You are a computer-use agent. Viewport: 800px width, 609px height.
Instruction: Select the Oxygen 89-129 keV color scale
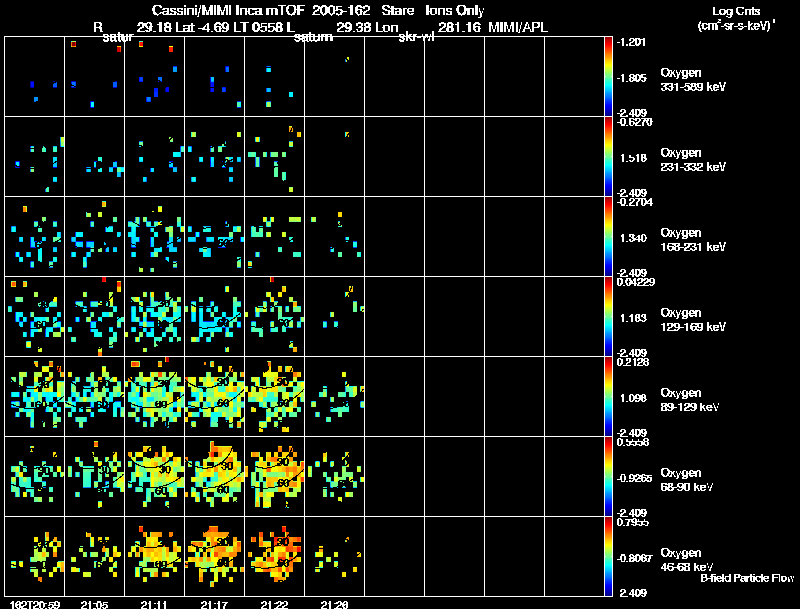point(608,396)
